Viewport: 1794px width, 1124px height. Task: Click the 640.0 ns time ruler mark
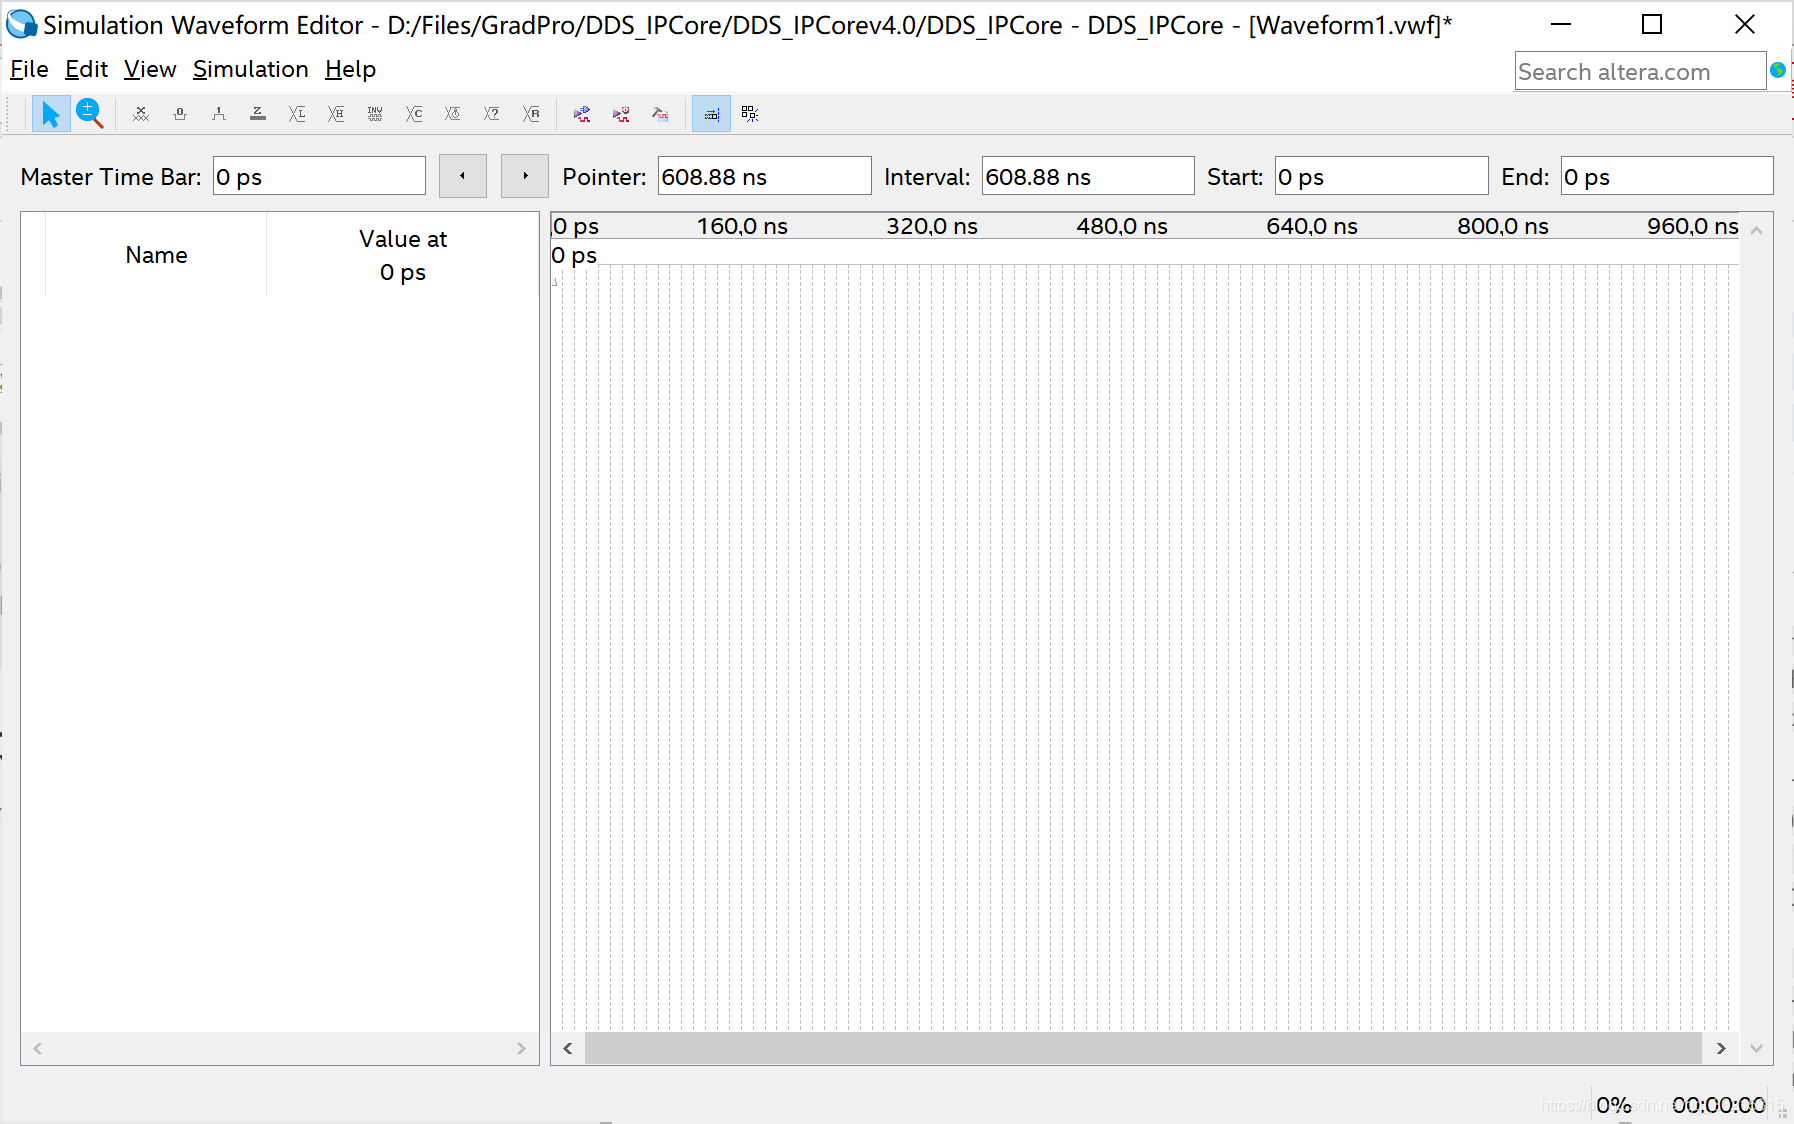[1312, 226]
